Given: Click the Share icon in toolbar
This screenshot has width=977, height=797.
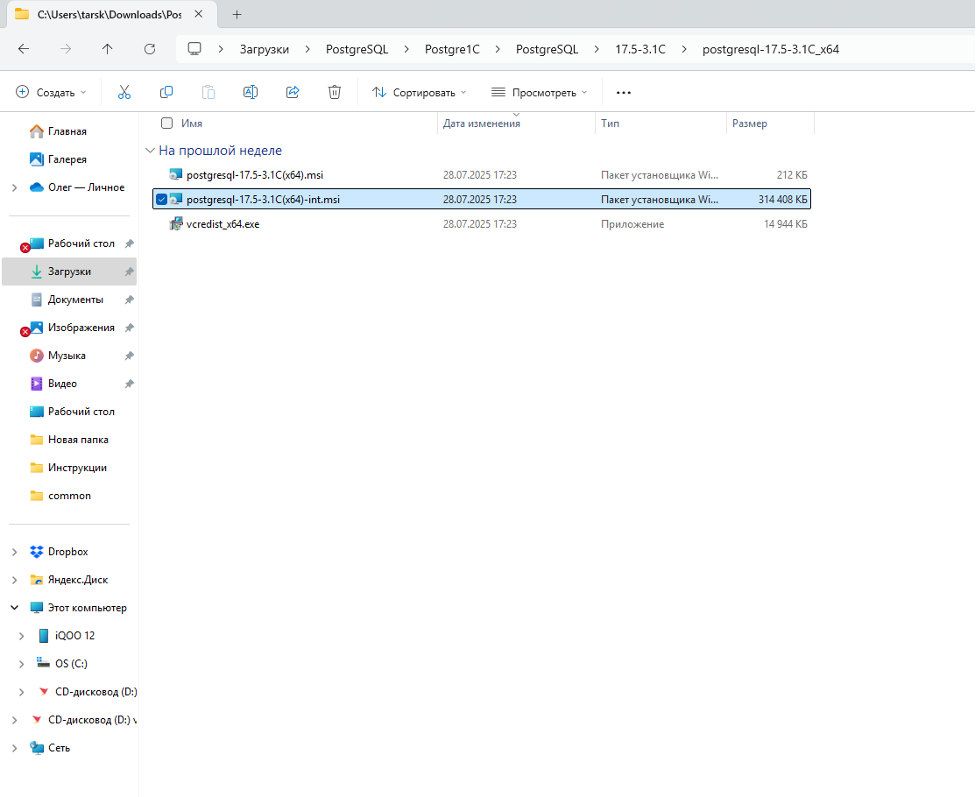Looking at the screenshot, I should (293, 92).
